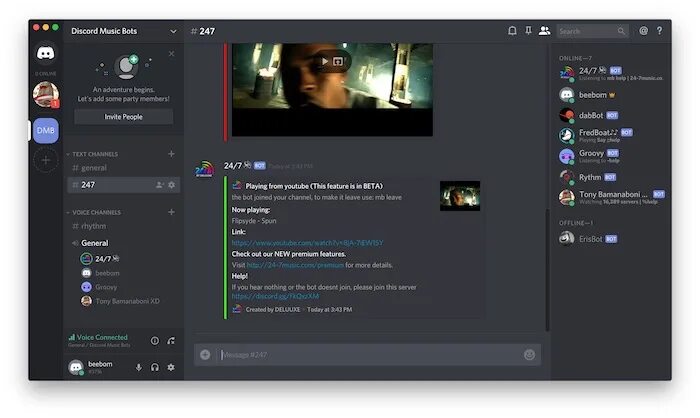Show pinned messages
The width and height of the screenshot is (700, 418).
pyautogui.click(x=528, y=31)
